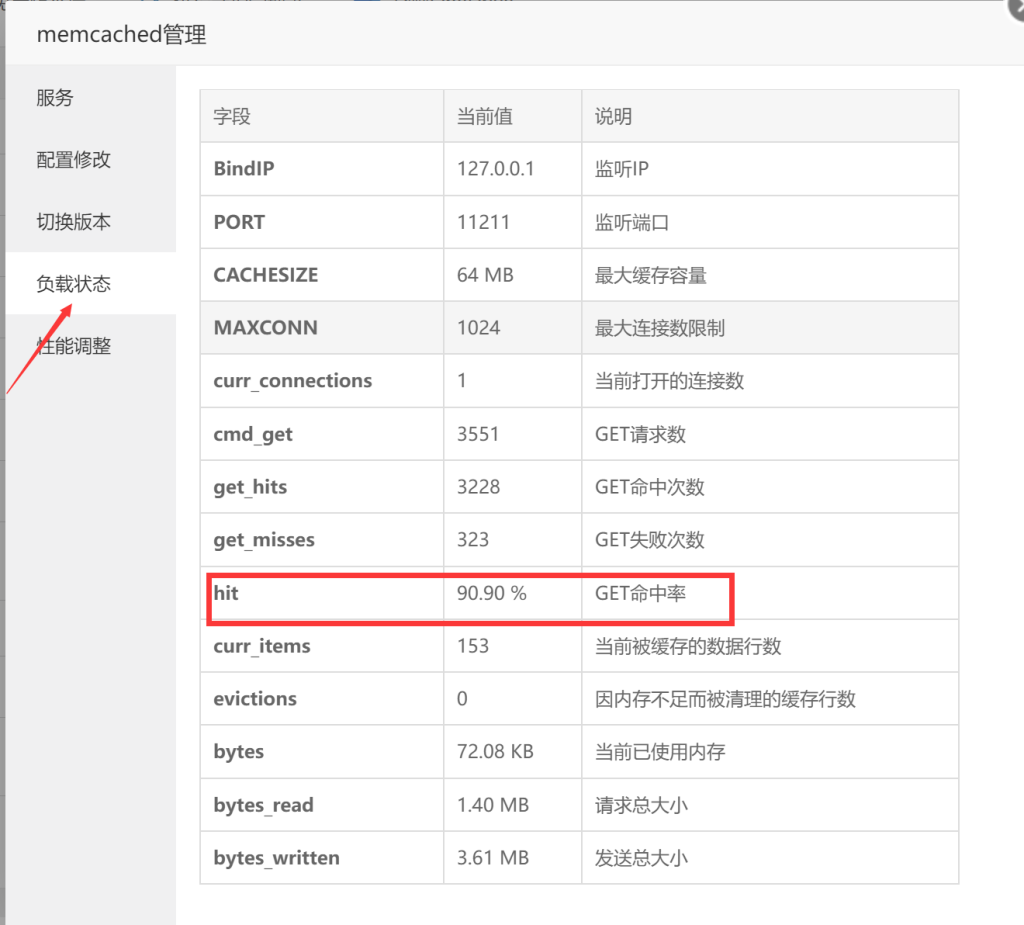The height and width of the screenshot is (925, 1024).
Task: Click the get_misses field name
Action: (264, 540)
